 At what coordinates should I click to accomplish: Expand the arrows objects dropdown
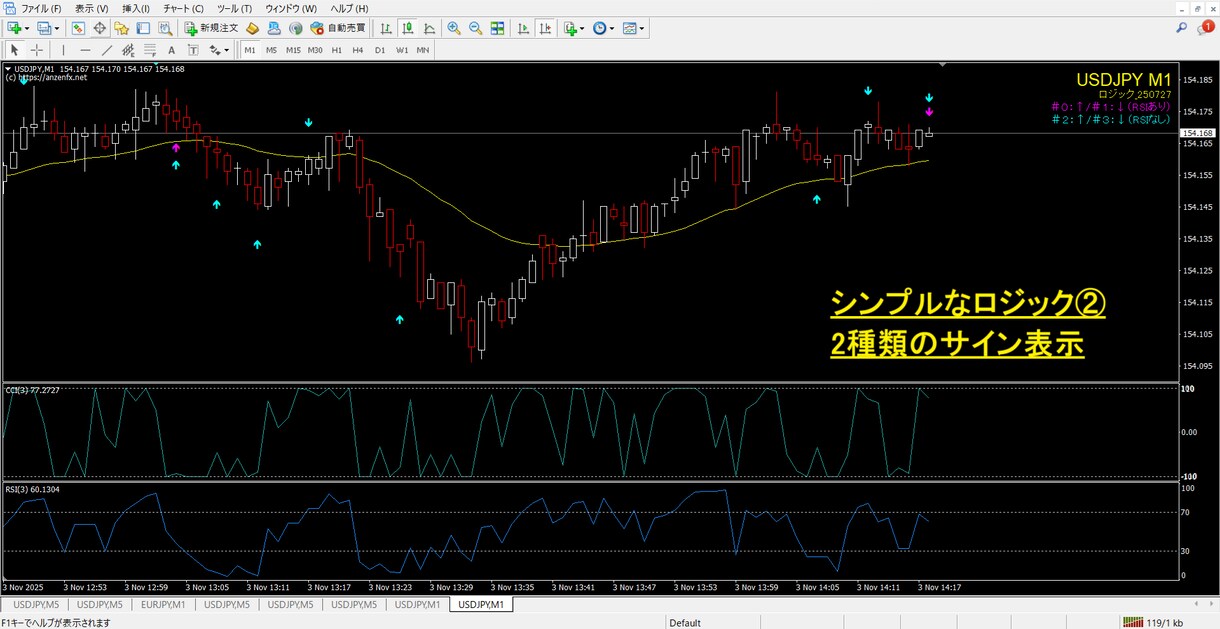pos(228,50)
